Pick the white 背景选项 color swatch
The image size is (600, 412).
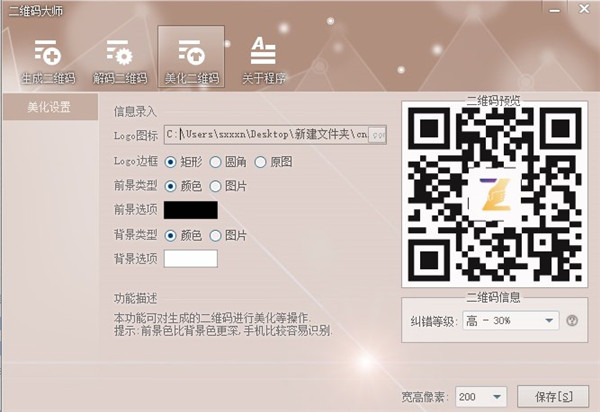click(191, 259)
